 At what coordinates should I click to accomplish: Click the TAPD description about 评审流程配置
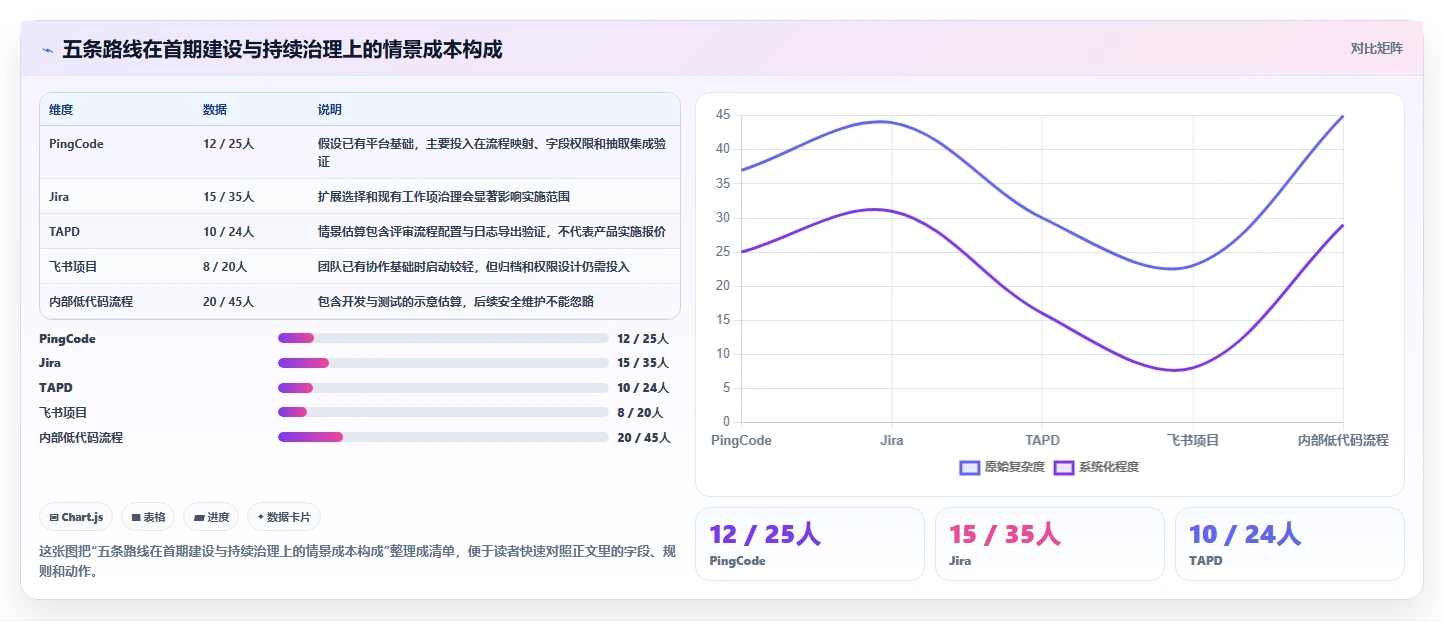(x=492, y=232)
